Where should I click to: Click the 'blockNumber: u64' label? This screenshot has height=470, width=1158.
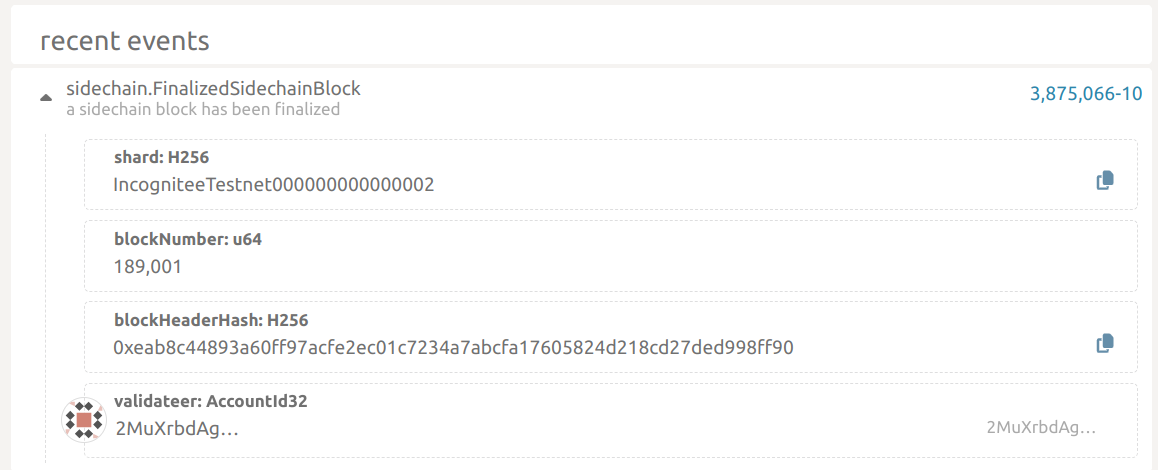[188, 240]
